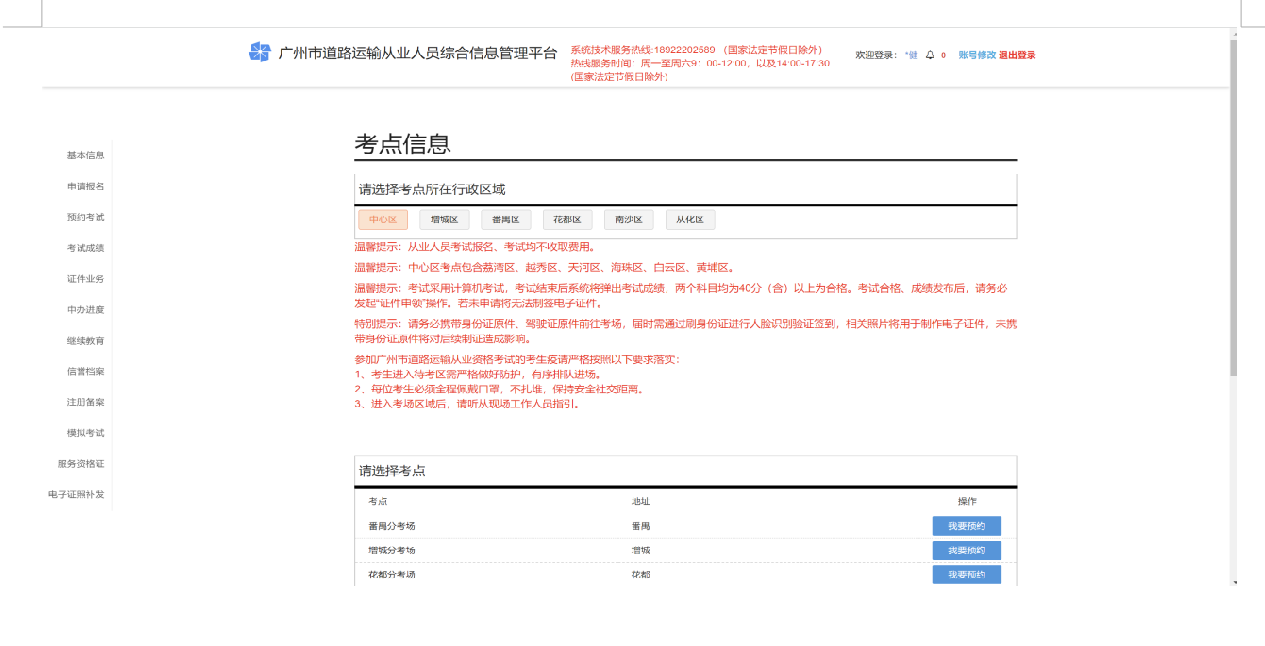Click the 账号修改 link

977,55
